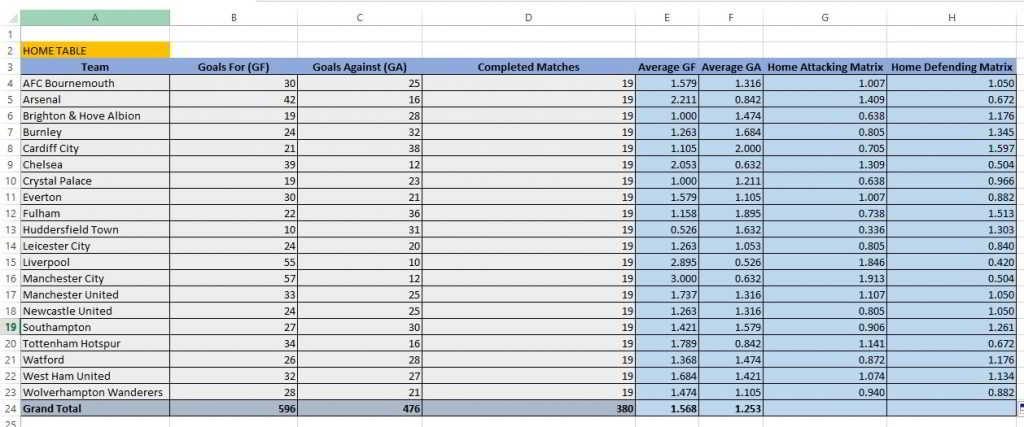Image resolution: width=1024 pixels, height=427 pixels.
Task: Click the overall Average GA 1.253
Action: [x=731, y=409]
